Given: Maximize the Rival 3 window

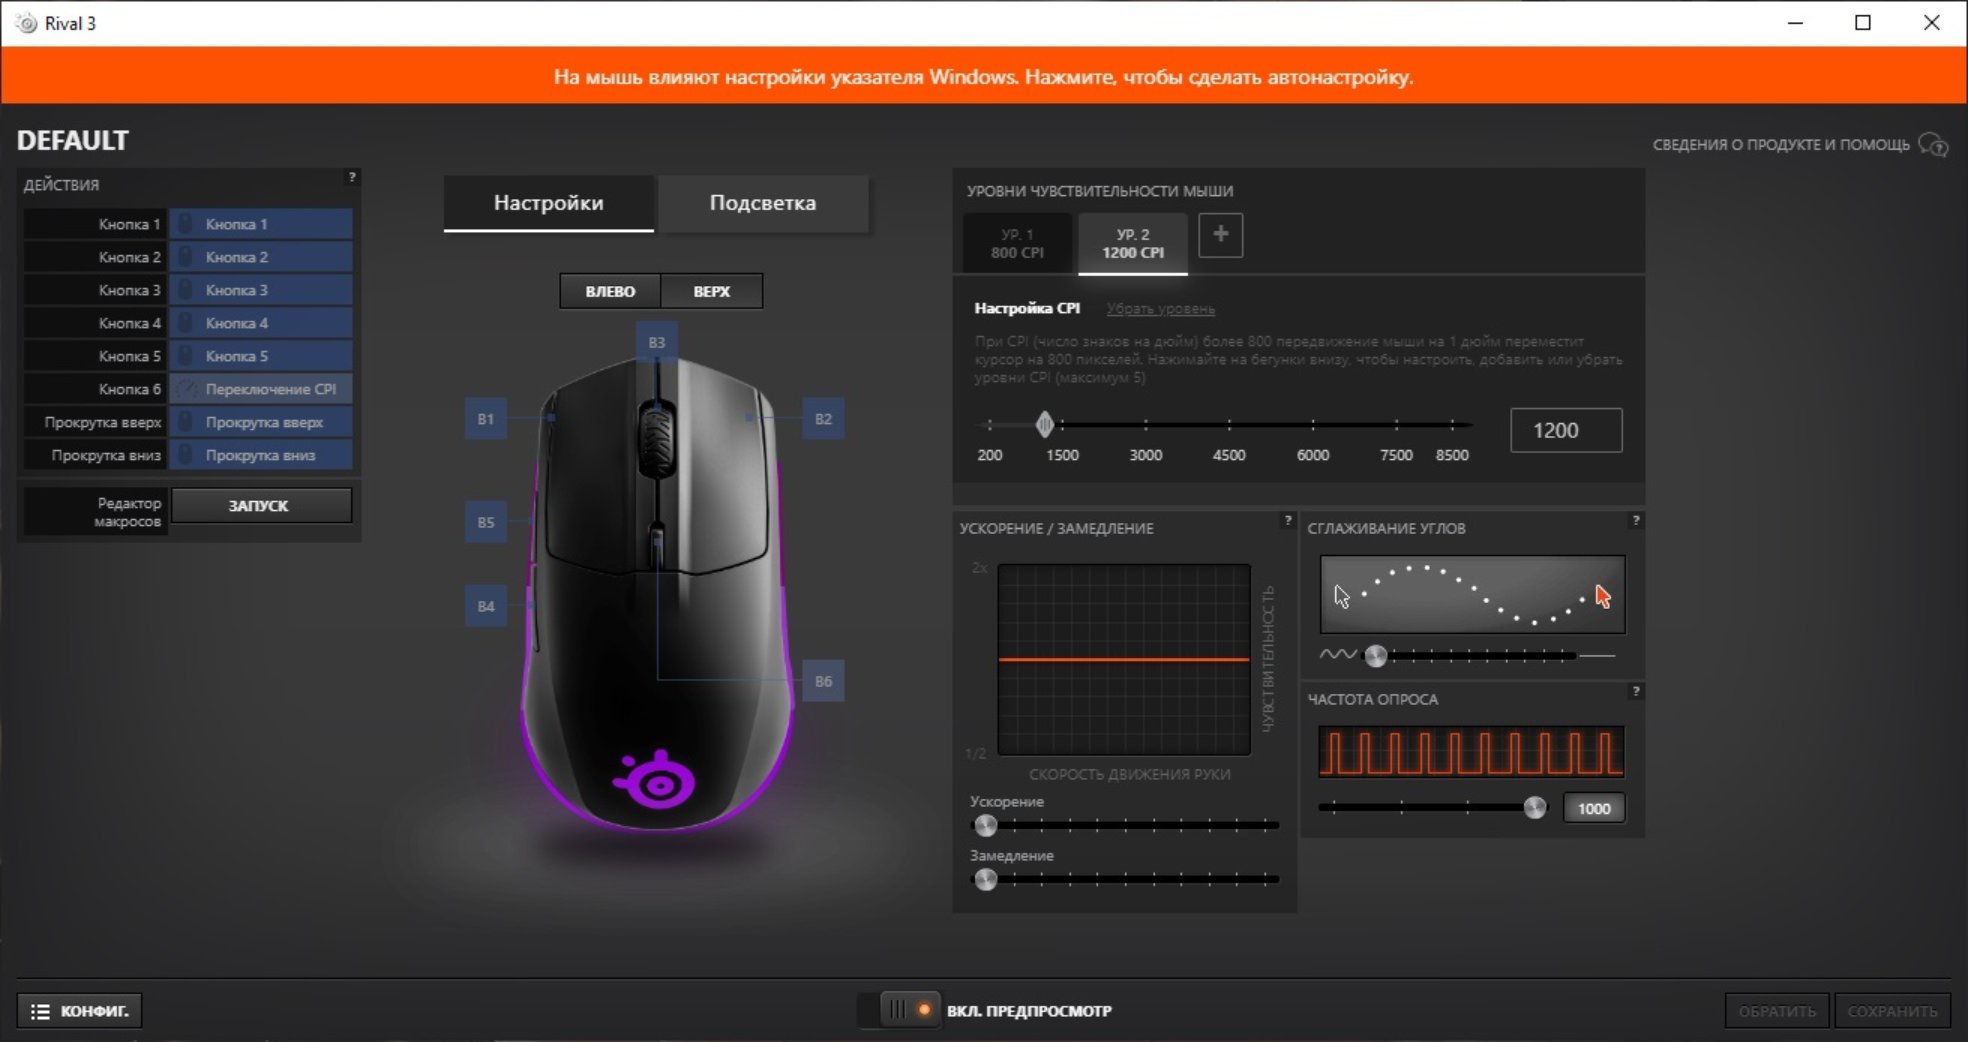Looking at the screenshot, I should (x=1863, y=23).
